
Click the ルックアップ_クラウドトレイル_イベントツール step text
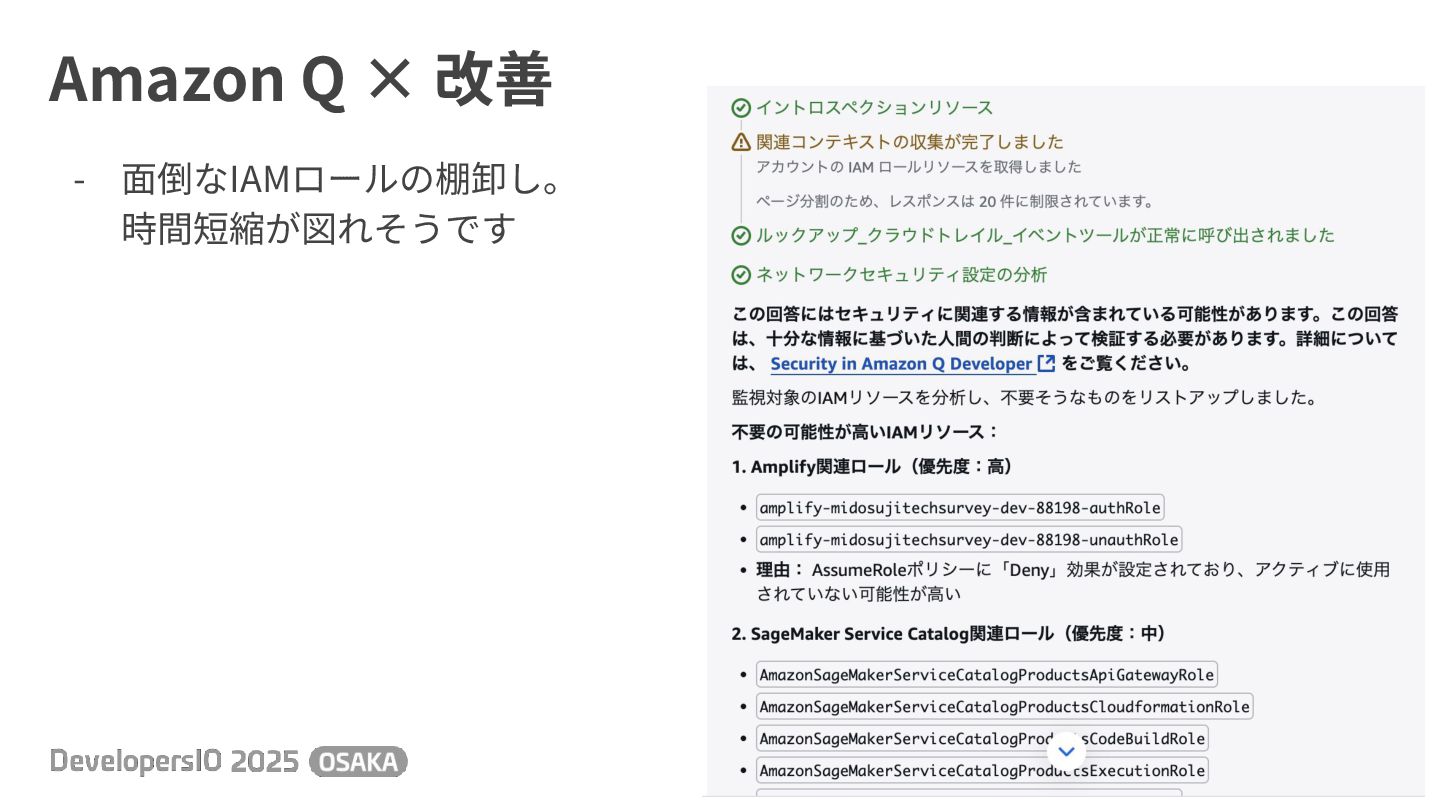[1045, 236]
